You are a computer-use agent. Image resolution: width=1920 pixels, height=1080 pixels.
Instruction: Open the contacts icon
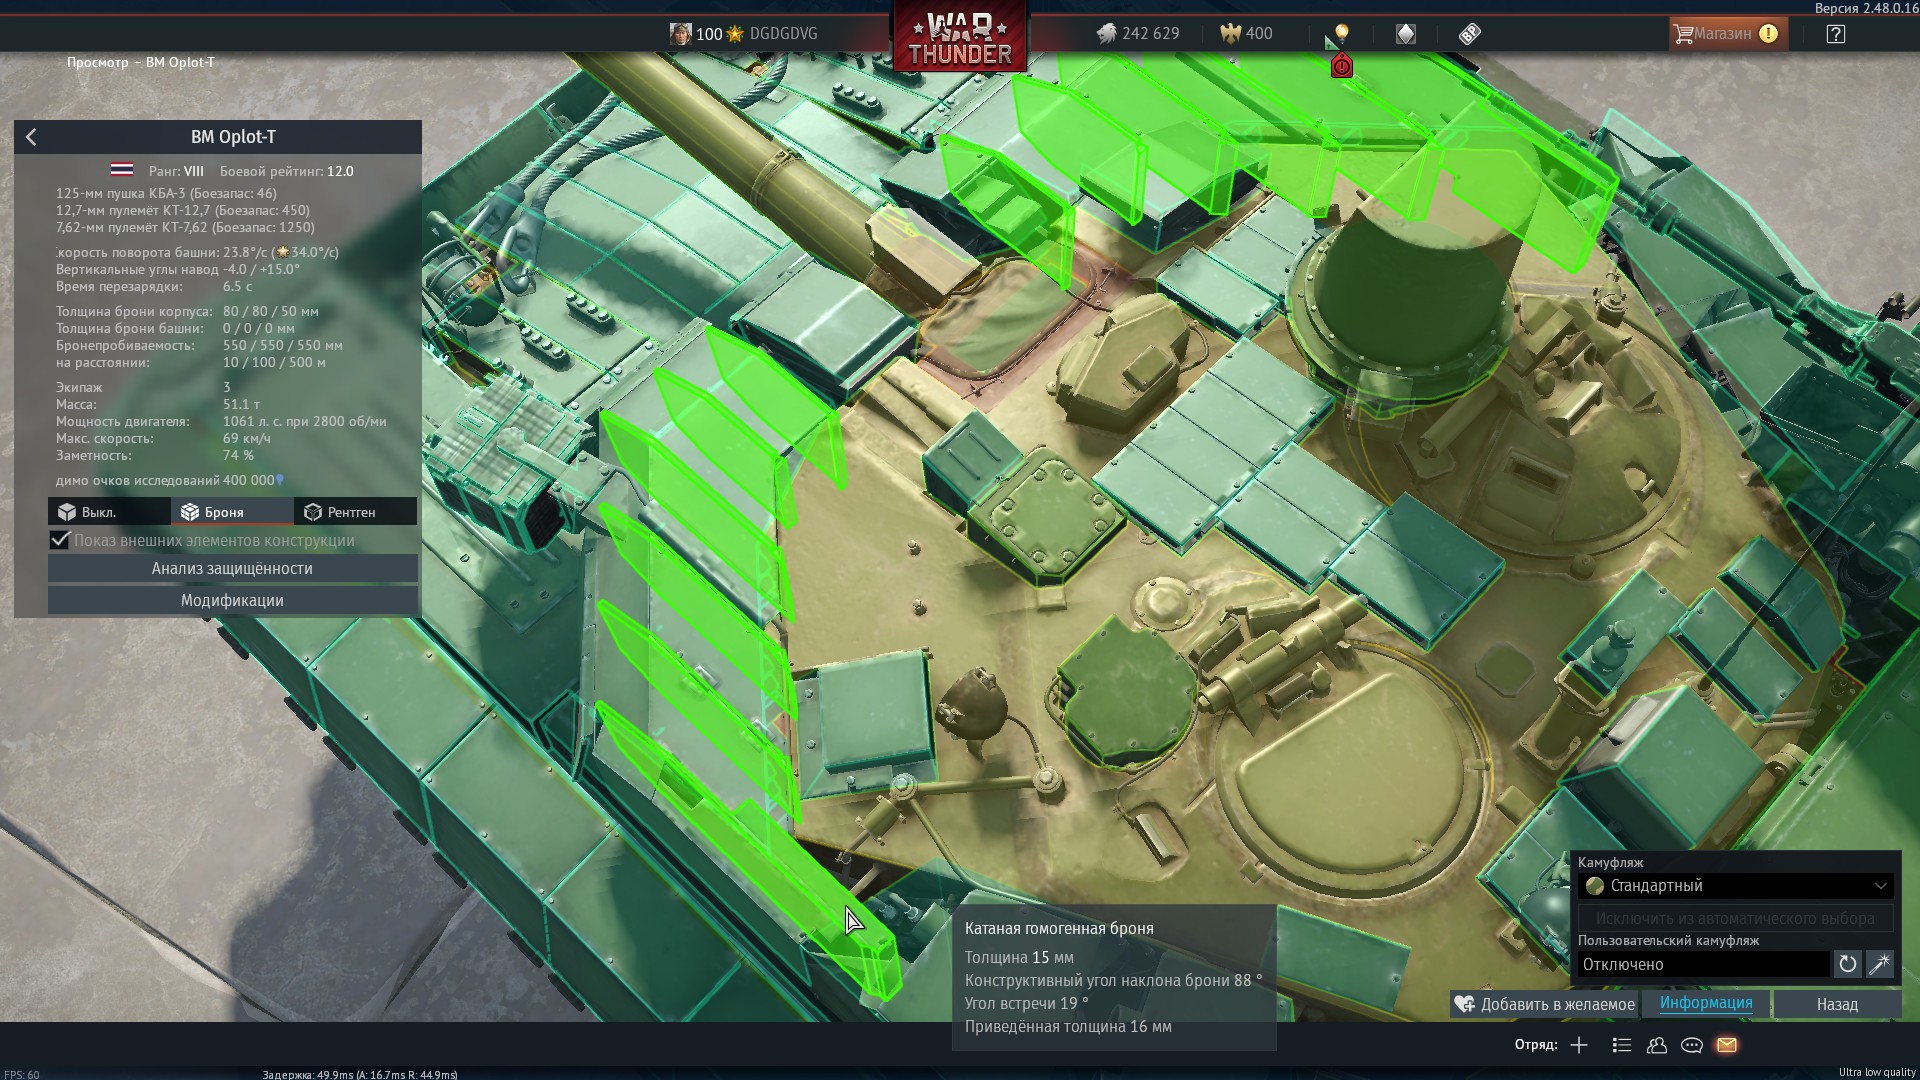[1657, 1045]
